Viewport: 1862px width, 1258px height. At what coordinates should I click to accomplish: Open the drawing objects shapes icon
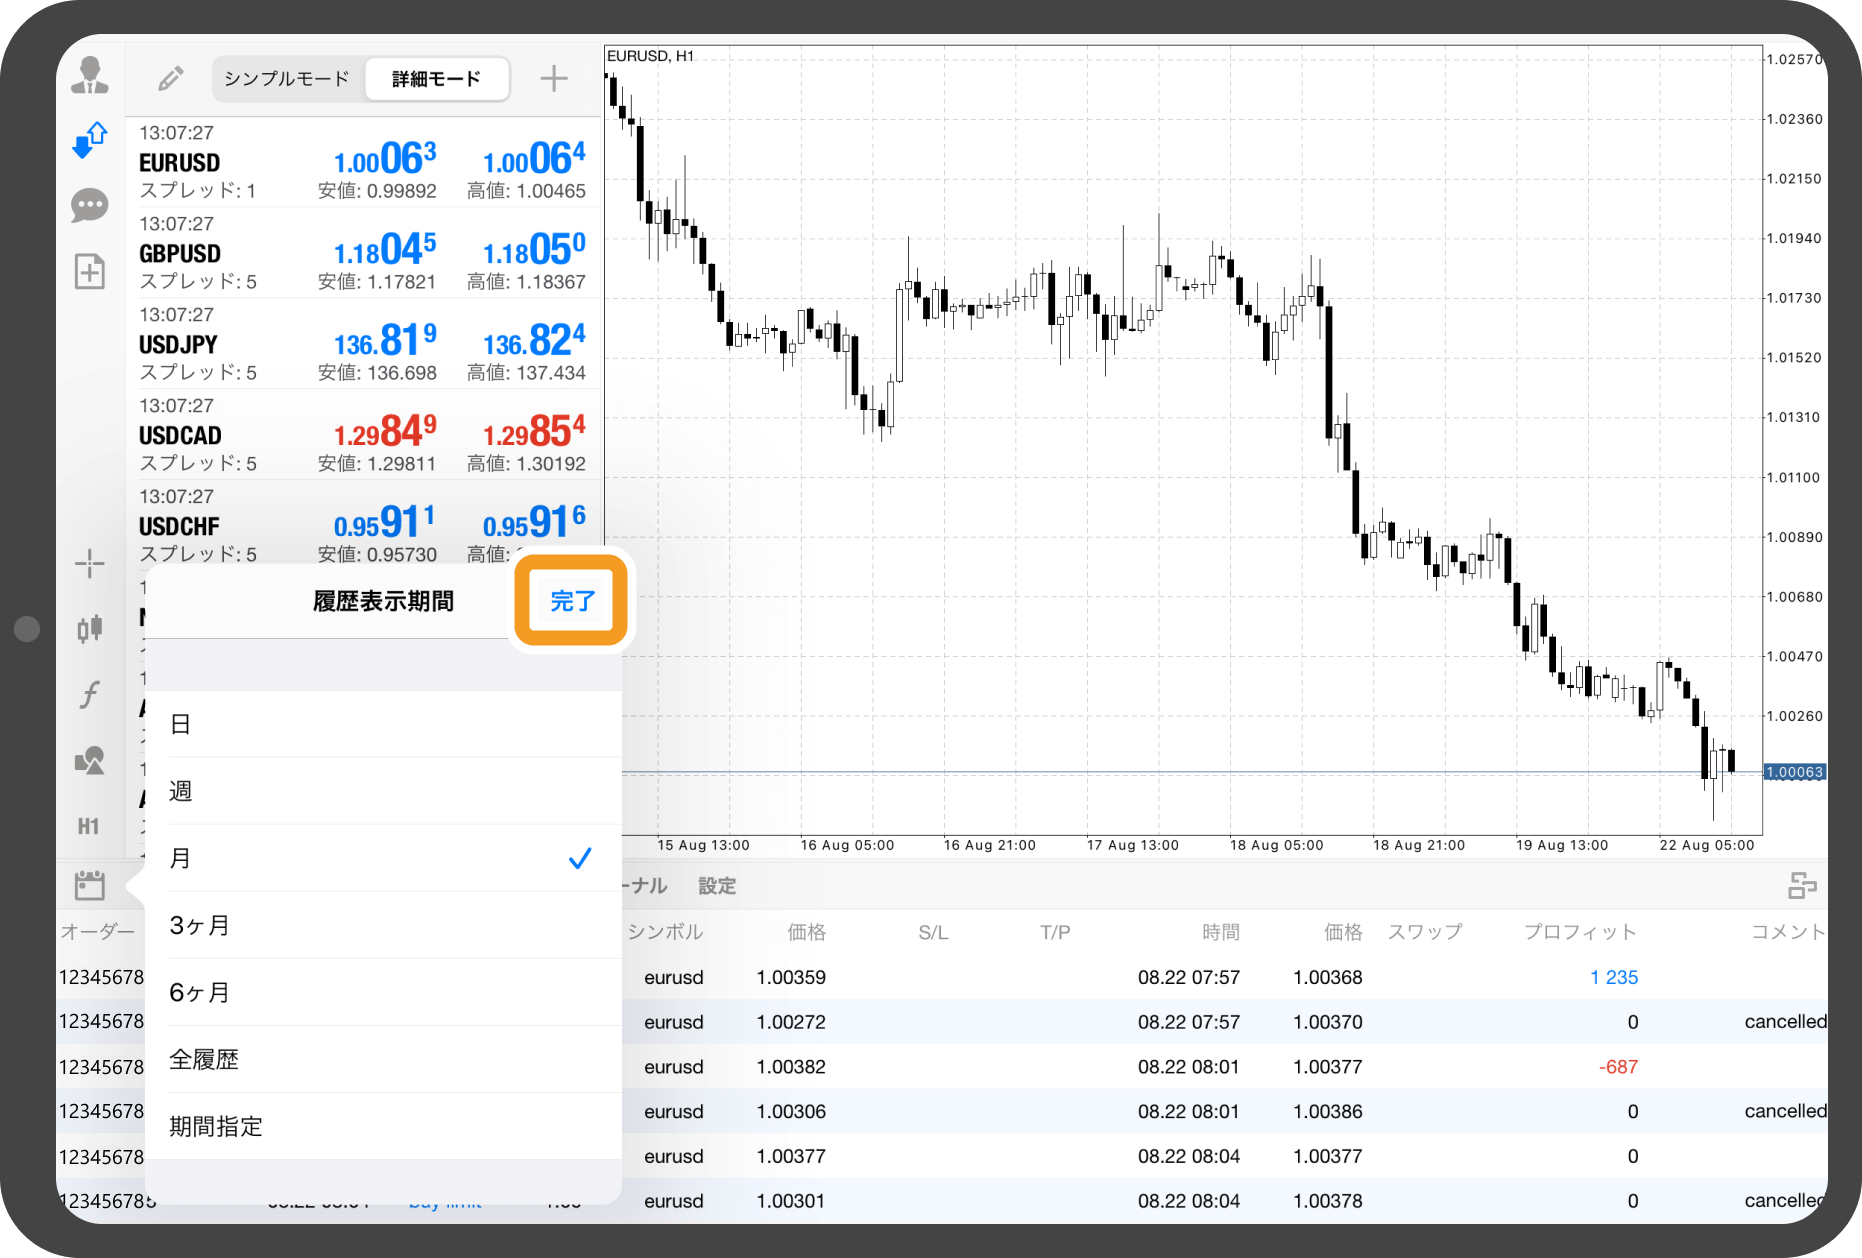(90, 761)
